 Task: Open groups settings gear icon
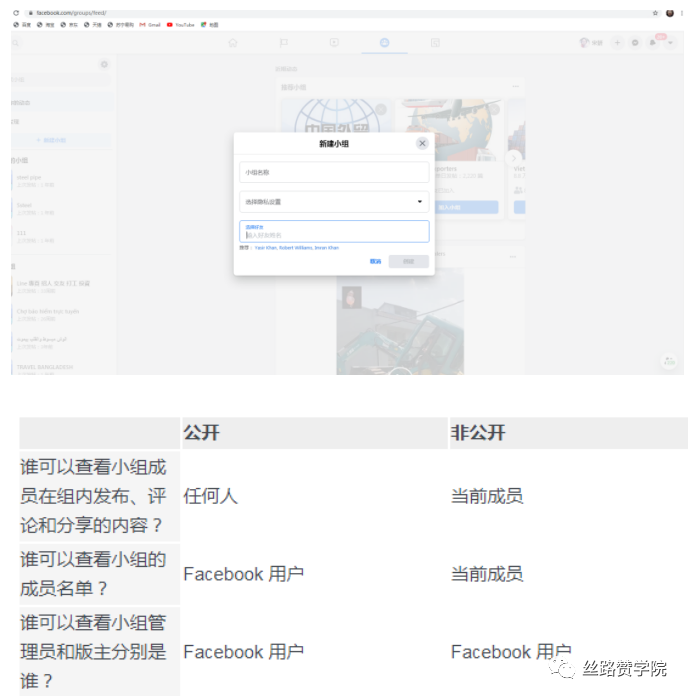[104, 65]
